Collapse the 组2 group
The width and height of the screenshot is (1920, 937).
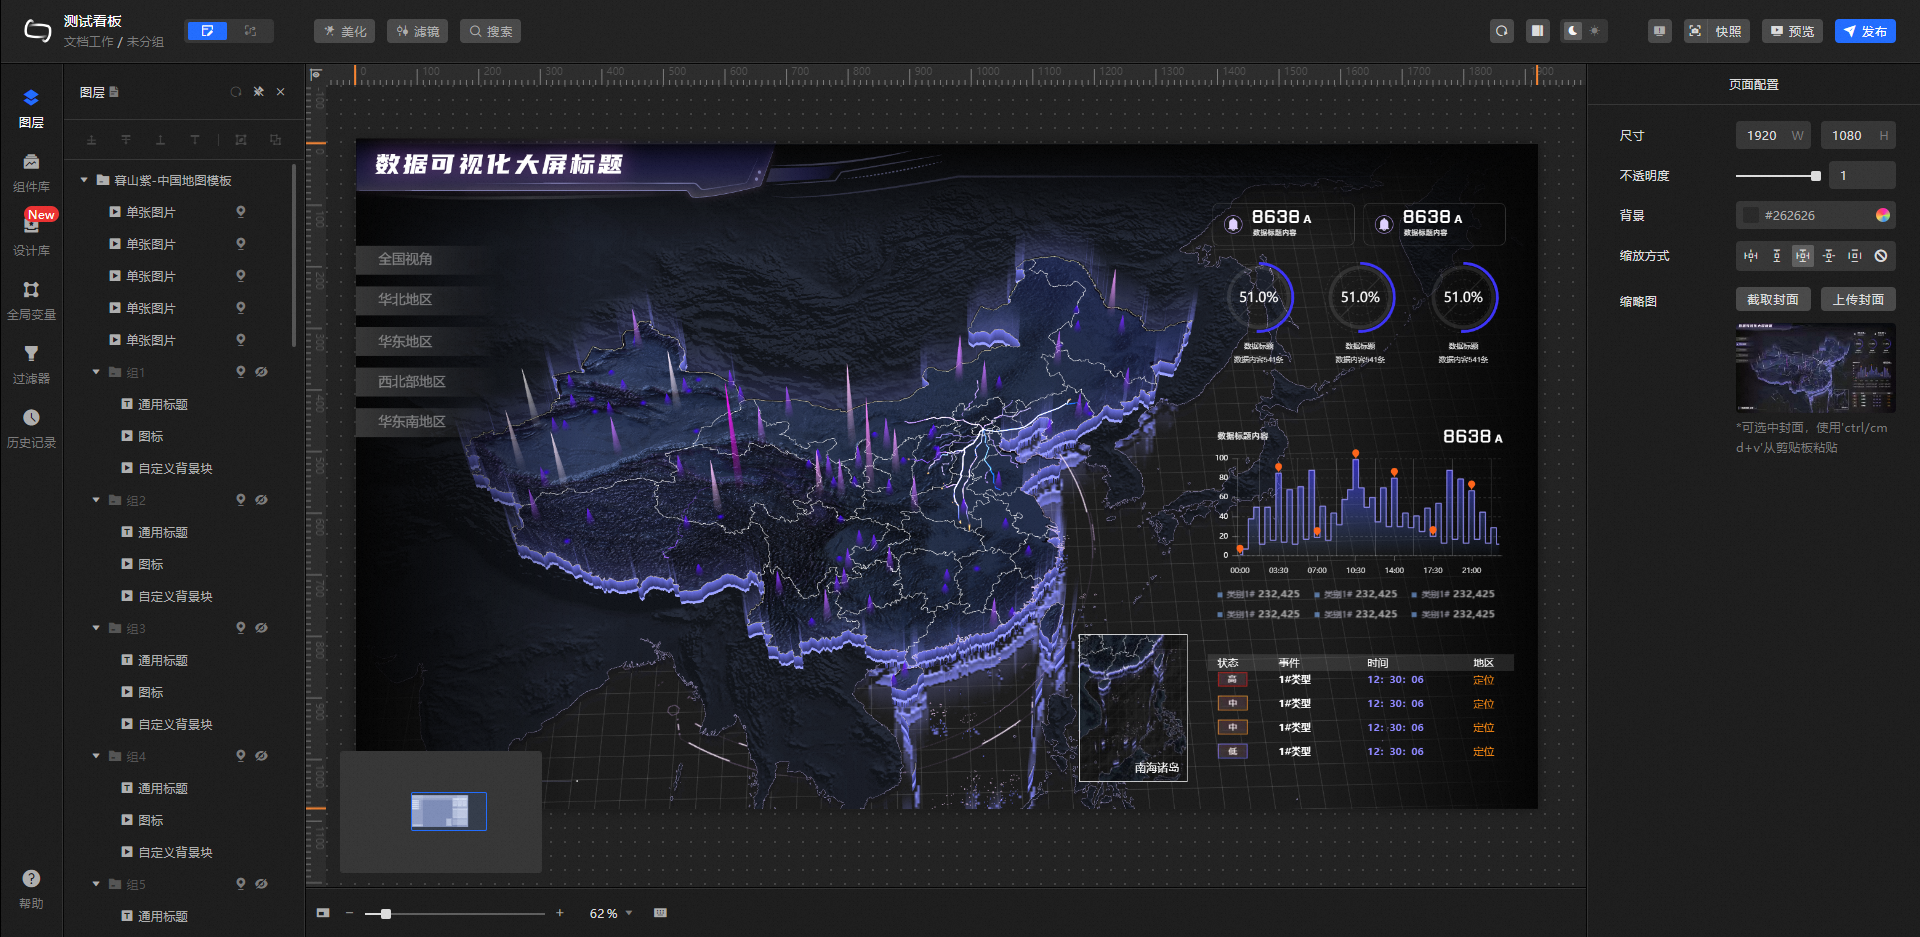(x=96, y=500)
